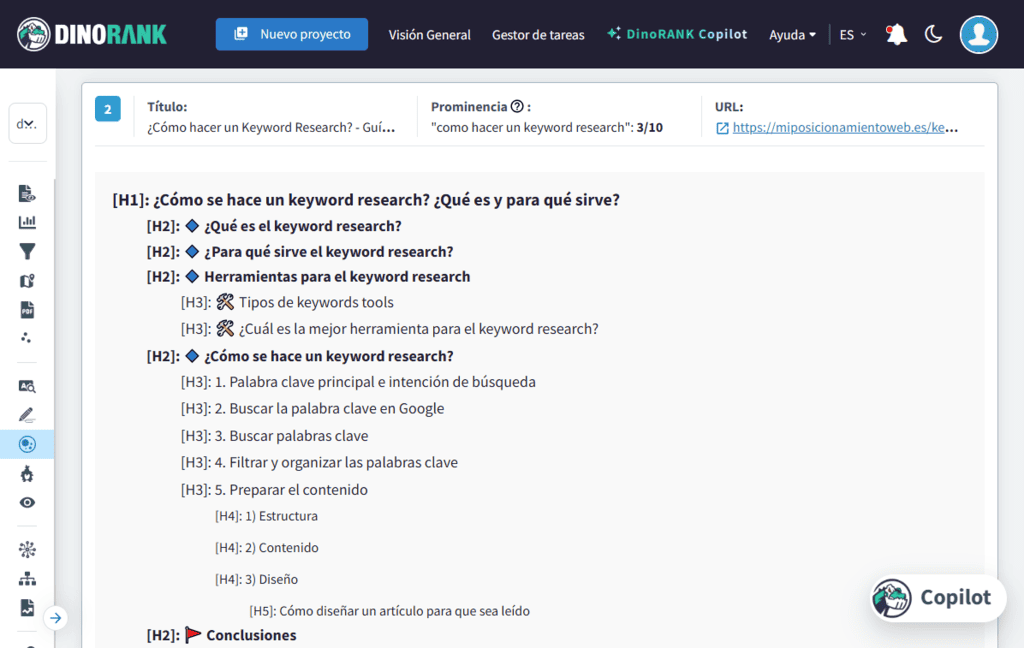Open the ES language selector
Image resolution: width=1024 pixels, height=648 pixels.
coord(853,35)
